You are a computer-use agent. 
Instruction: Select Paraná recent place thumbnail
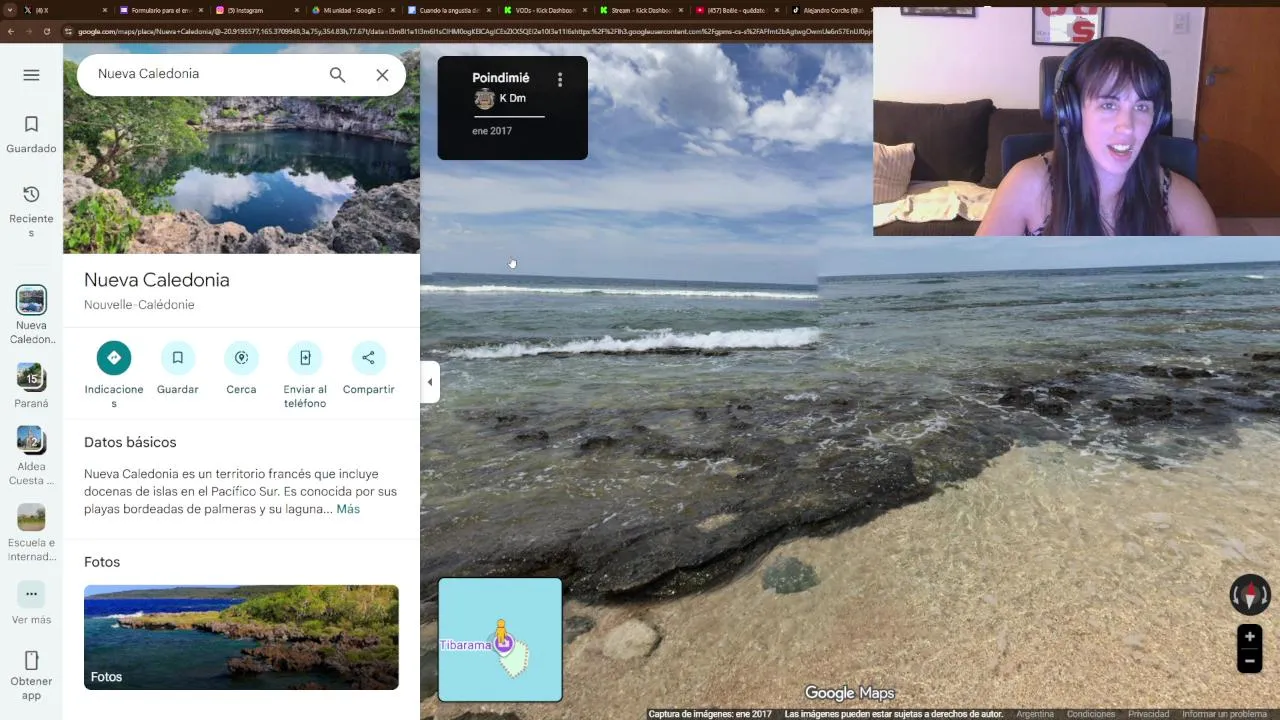pos(31,377)
